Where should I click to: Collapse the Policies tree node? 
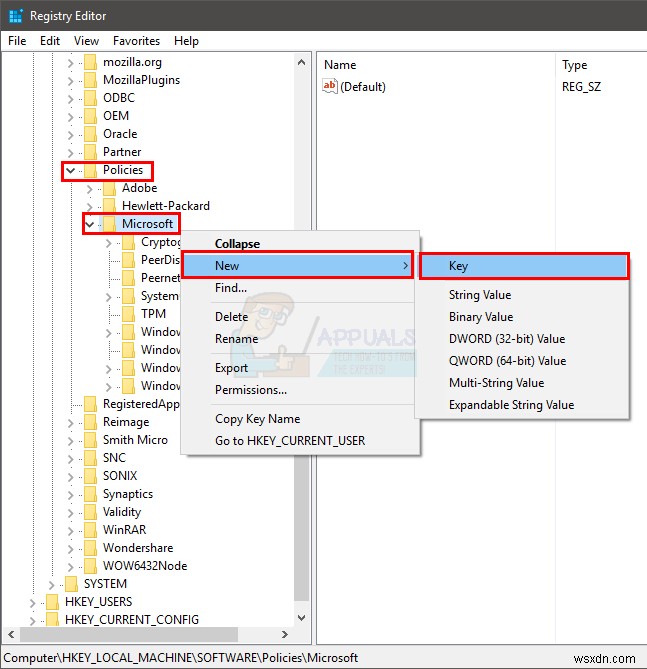70,171
